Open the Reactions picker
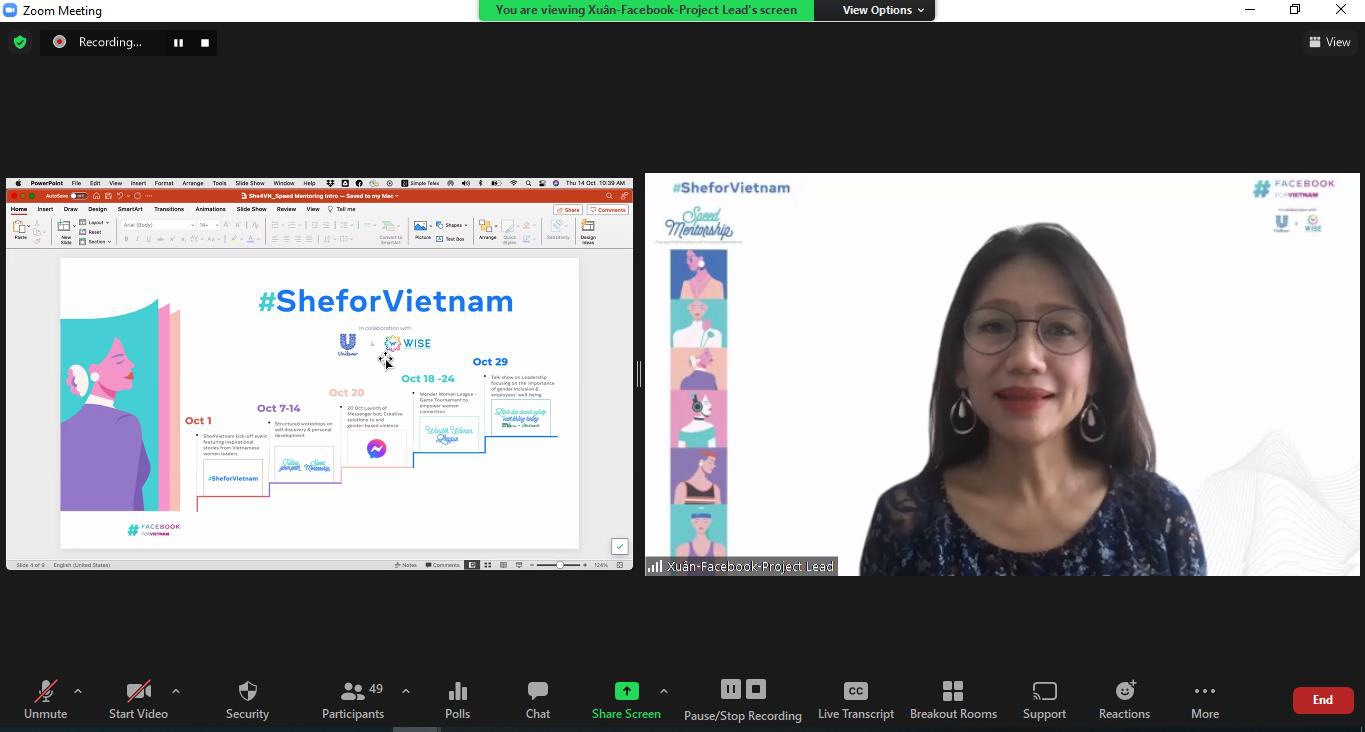 pos(1124,698)
